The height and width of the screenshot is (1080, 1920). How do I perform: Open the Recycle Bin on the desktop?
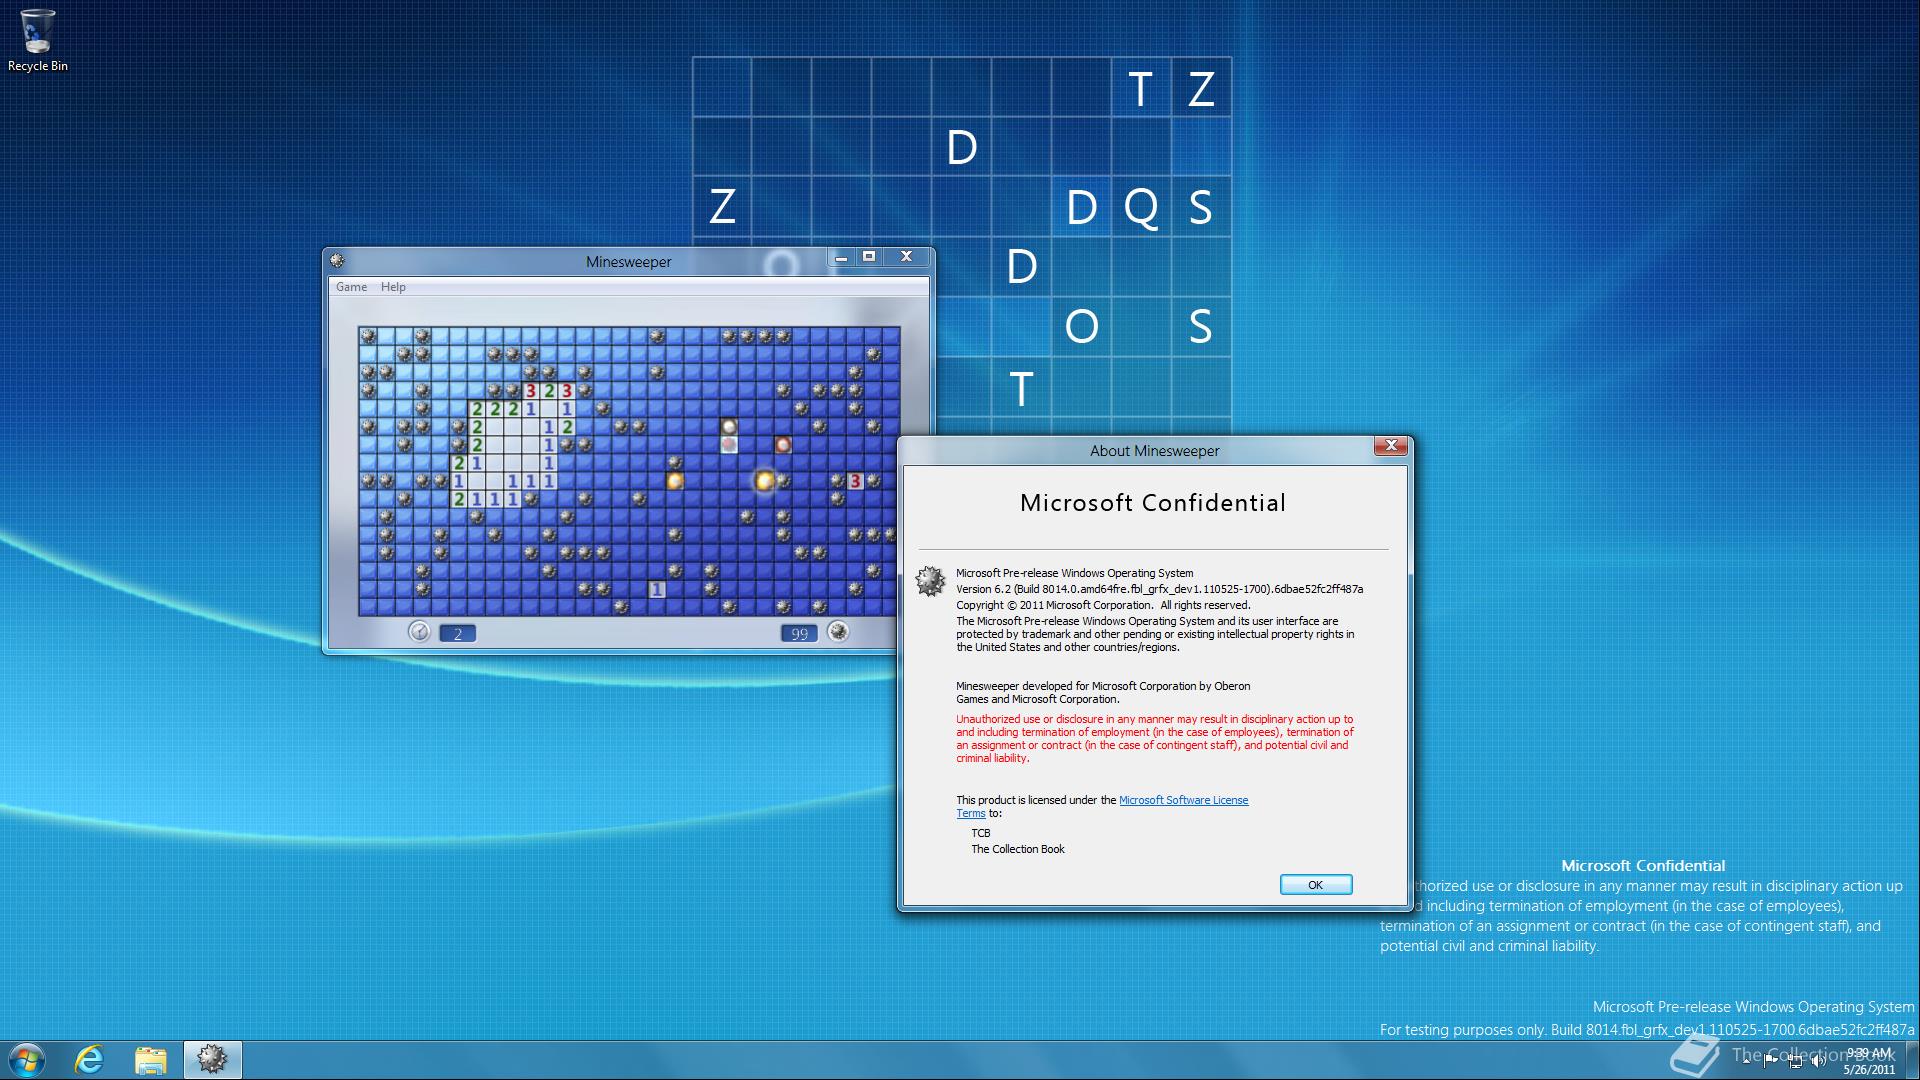coord(38,42)
